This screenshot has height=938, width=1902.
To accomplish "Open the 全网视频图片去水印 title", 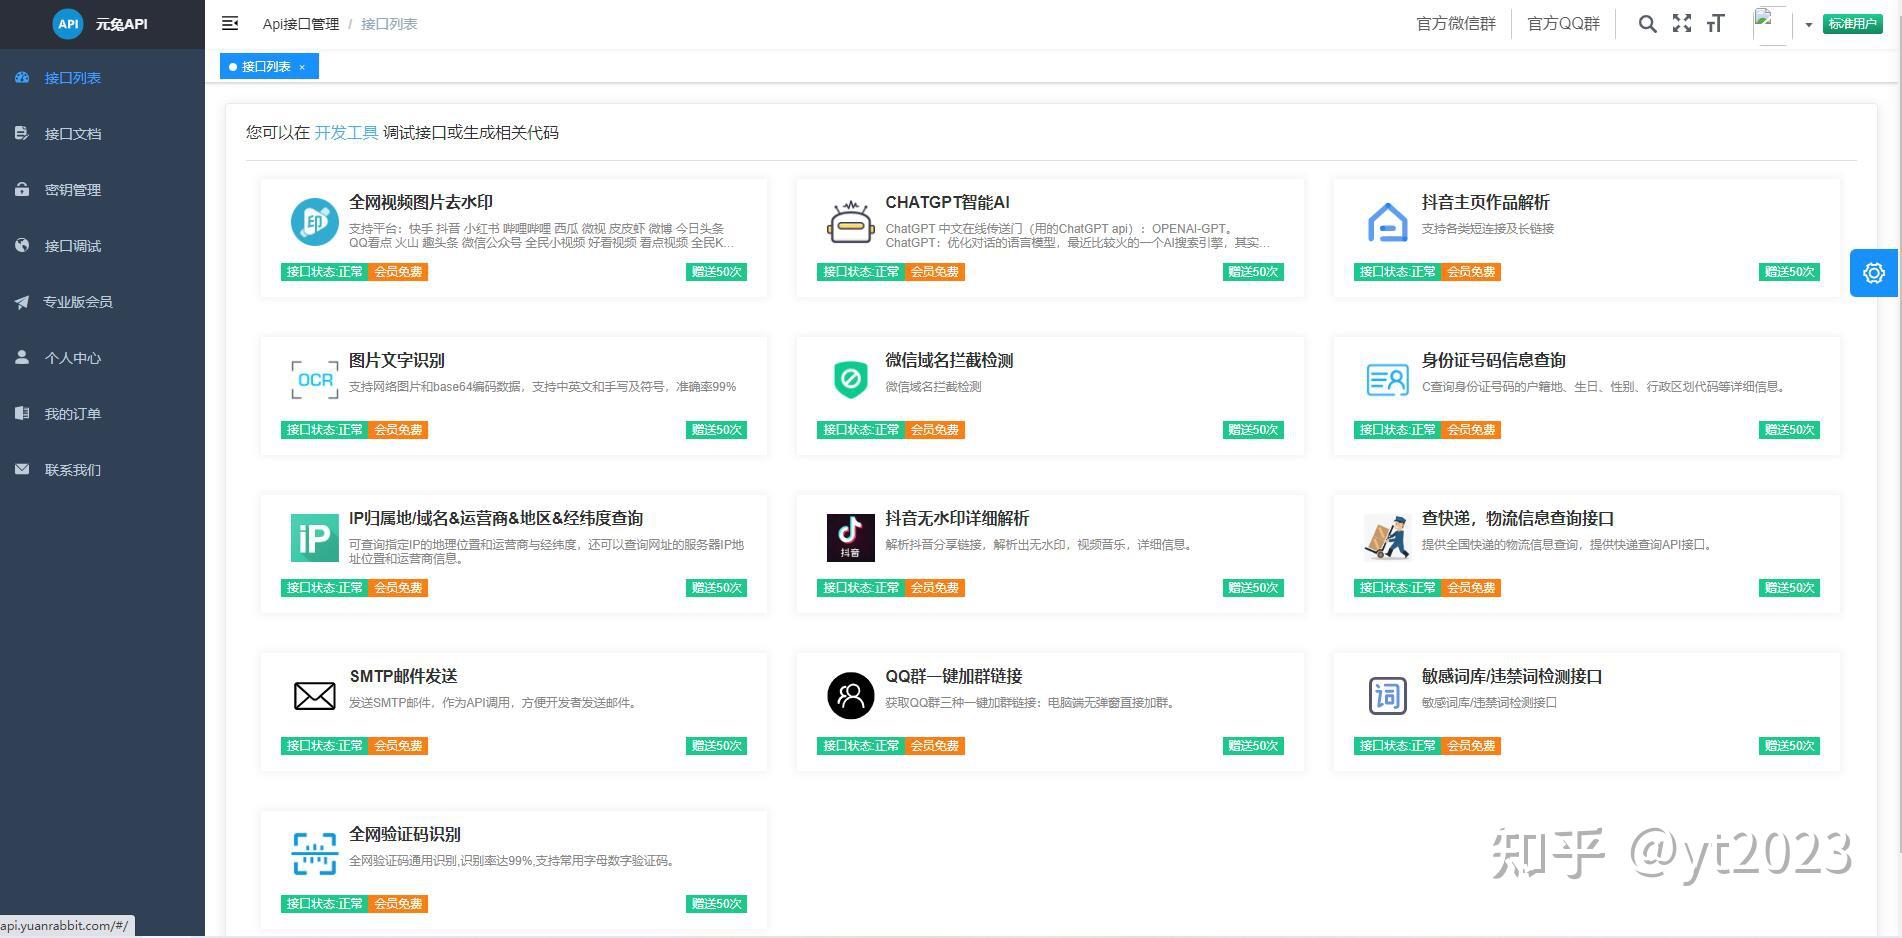I will click(421, 203).
